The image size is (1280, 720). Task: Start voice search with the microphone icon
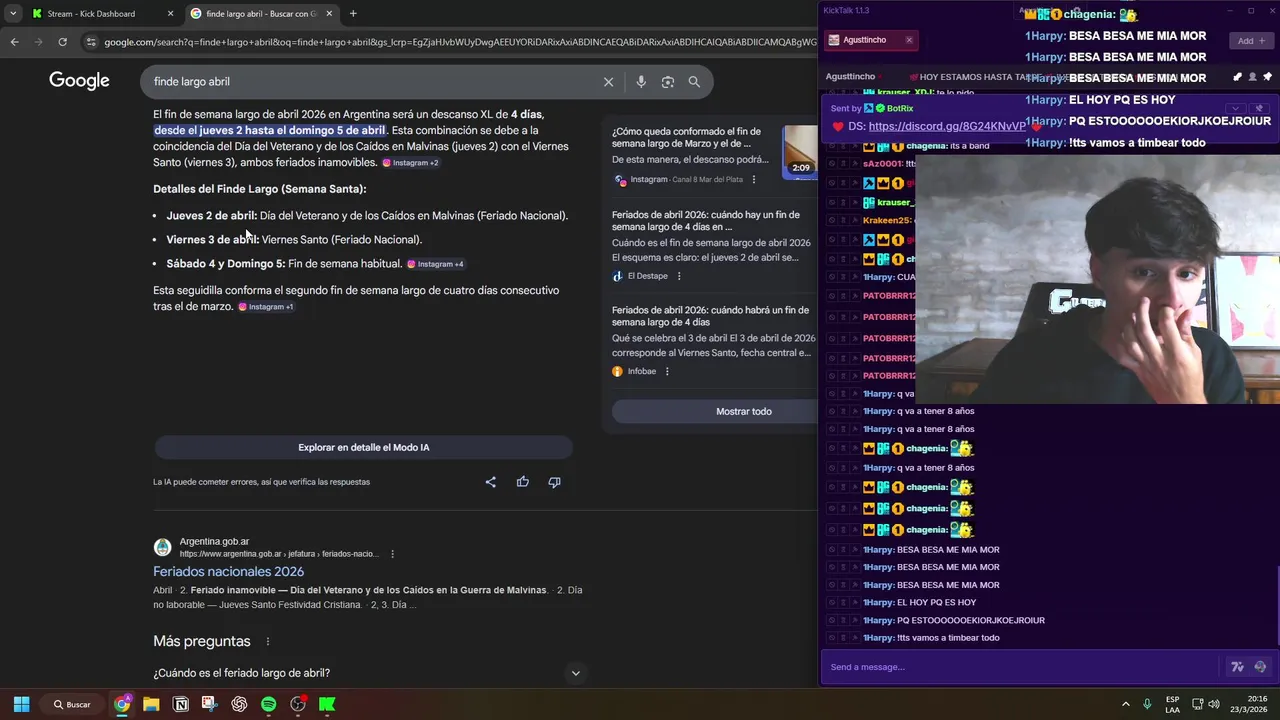pos(641,82)
